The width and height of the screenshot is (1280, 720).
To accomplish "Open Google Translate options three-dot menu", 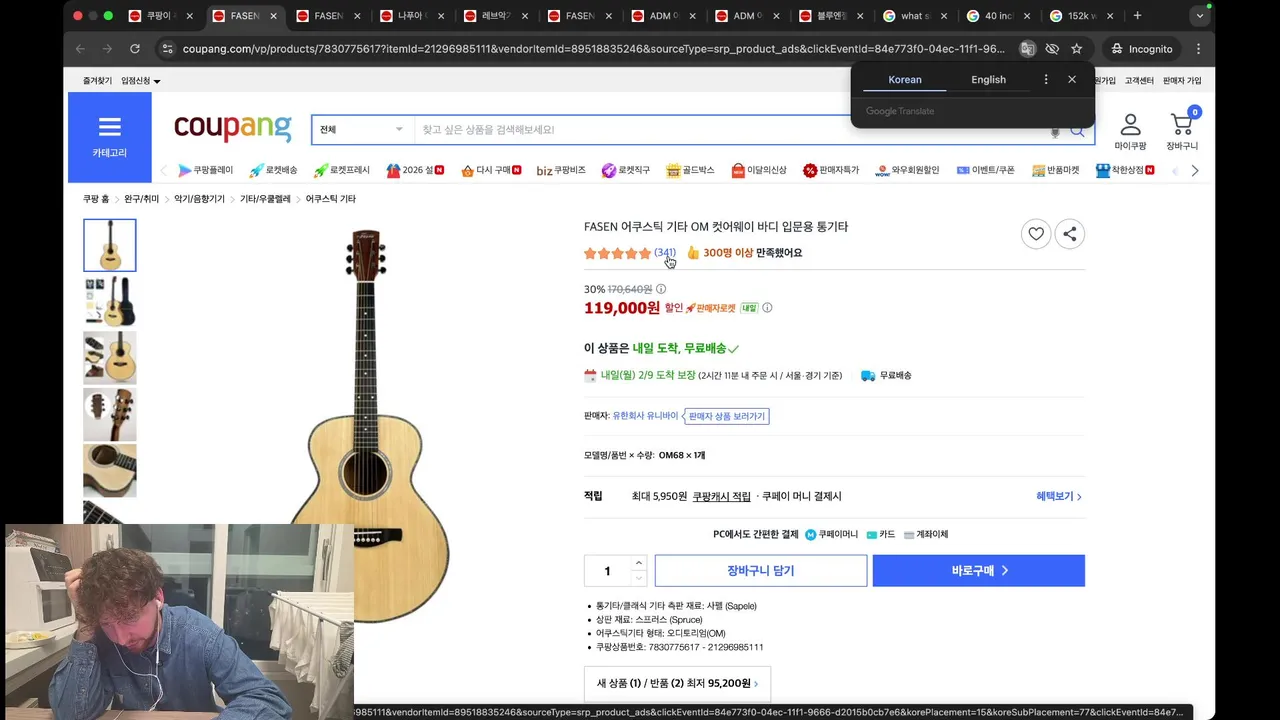I will pyautogui.click(x=1046, y=80).
